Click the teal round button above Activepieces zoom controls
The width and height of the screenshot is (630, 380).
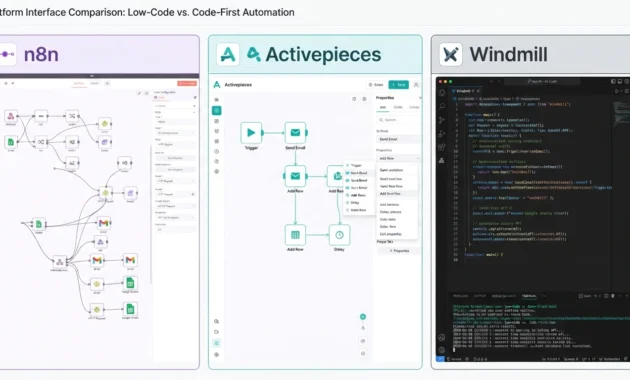tap(363, 317)
